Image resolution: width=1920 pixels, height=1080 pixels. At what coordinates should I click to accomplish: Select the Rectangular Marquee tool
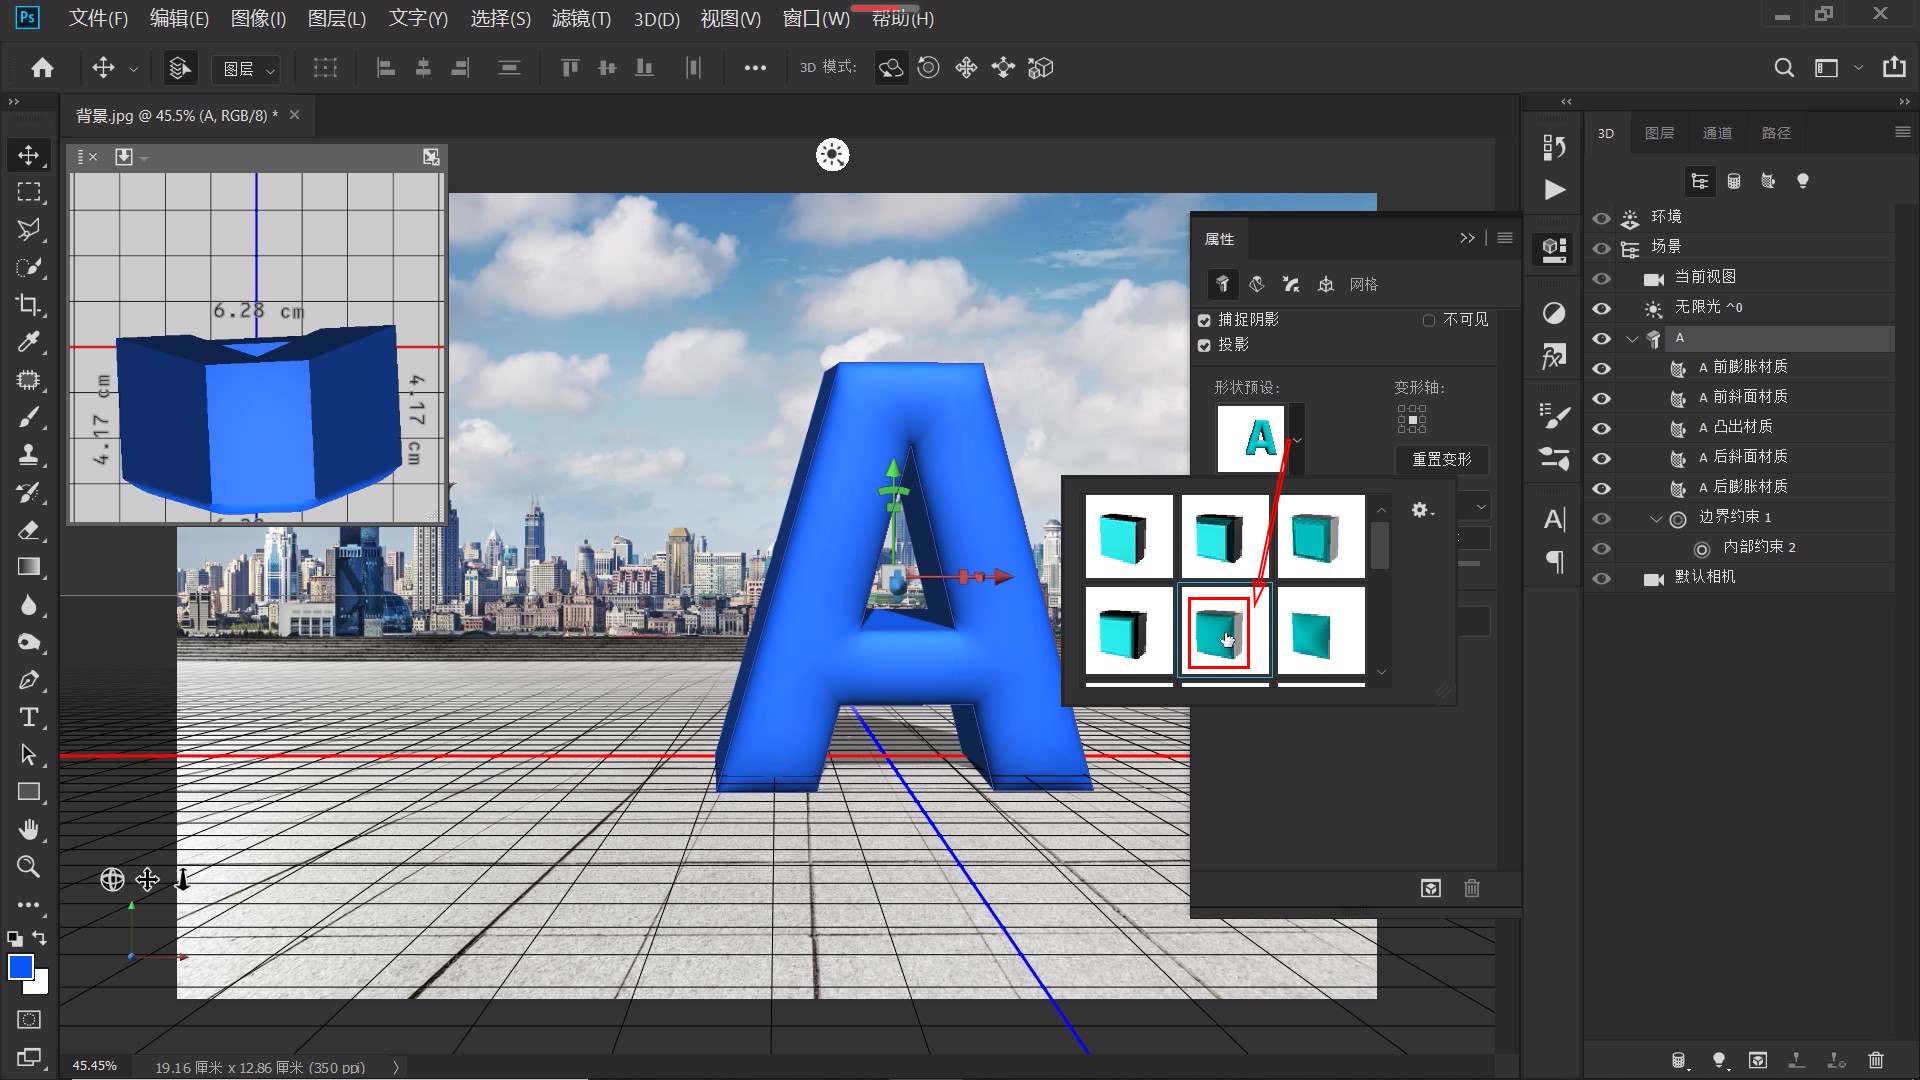tap(29, 192)
